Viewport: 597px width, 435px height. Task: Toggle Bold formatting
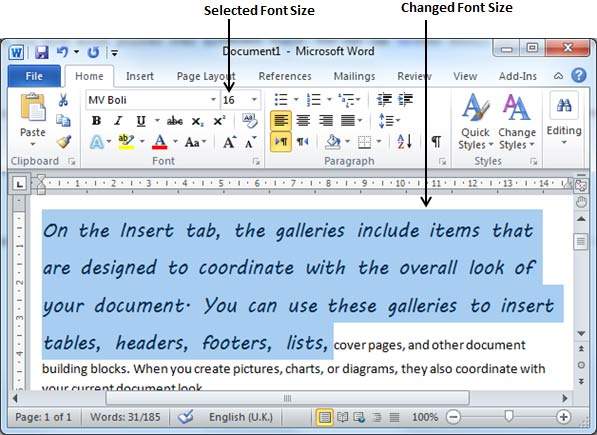(96, 121)
